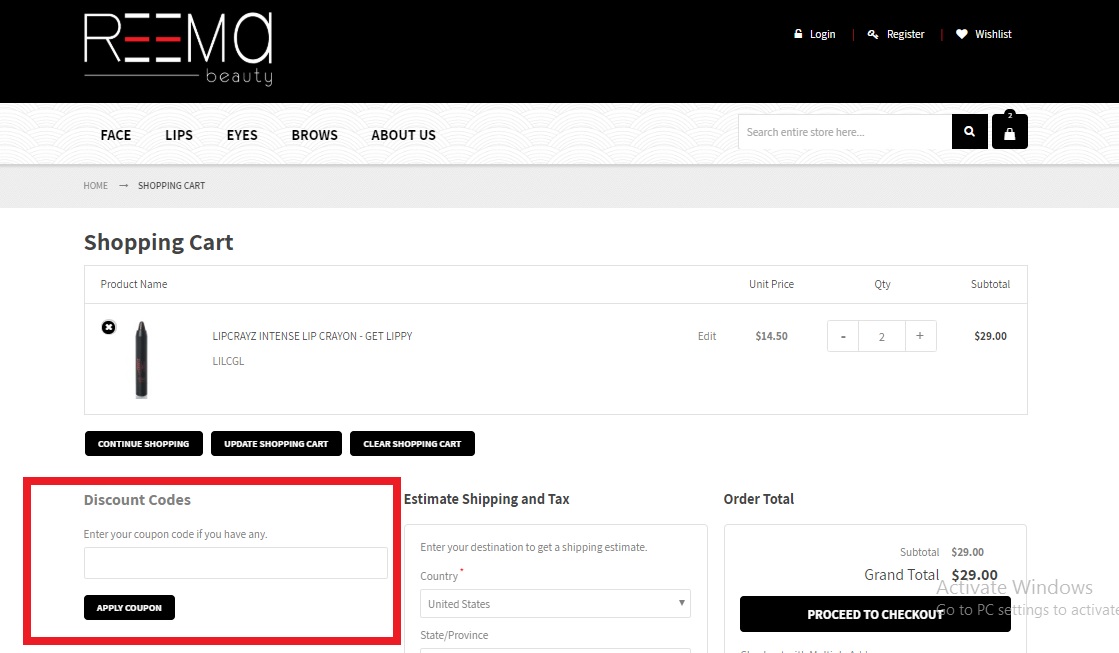Click the Reema Beauty logo
Image resolution: width=1119 pixels, height=653 pixels.
pos(178,49)
